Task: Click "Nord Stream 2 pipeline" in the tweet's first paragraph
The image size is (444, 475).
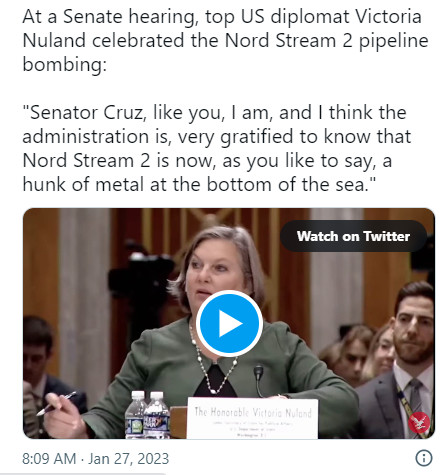Action: [x=327, y=41]
